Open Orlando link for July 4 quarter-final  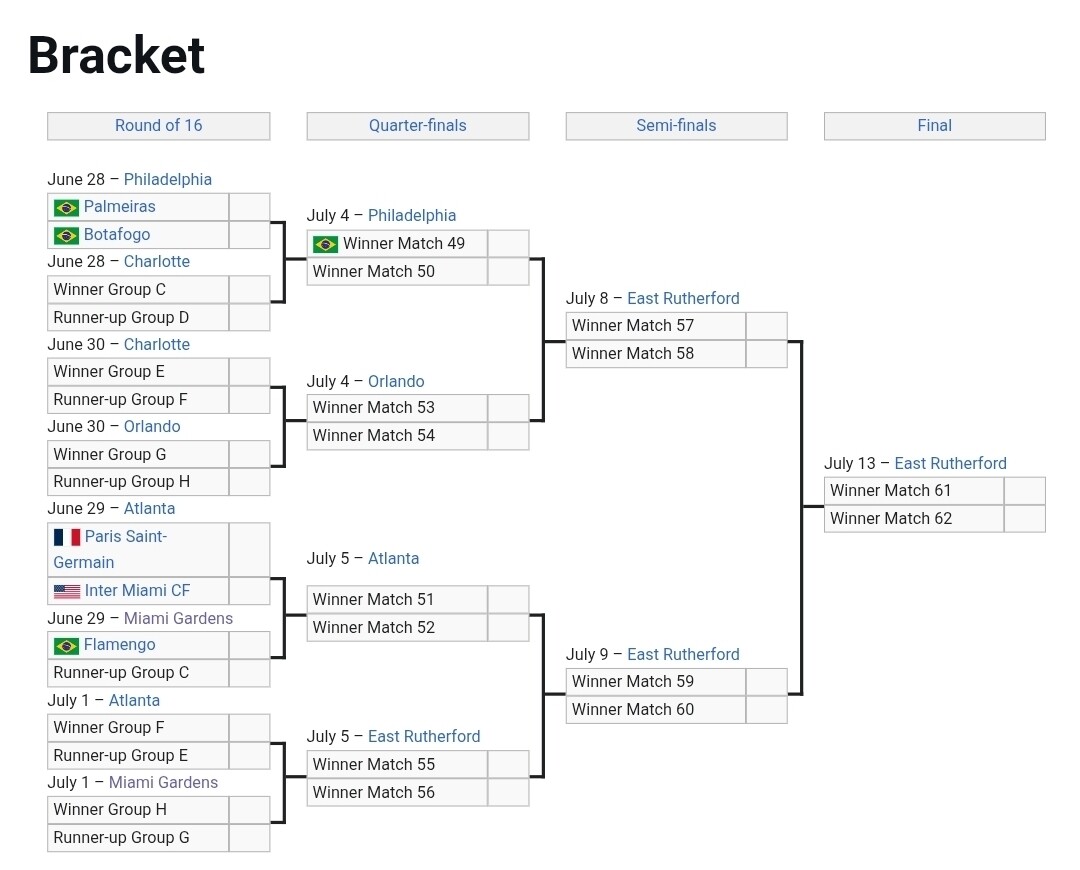(x=396, y=382)
